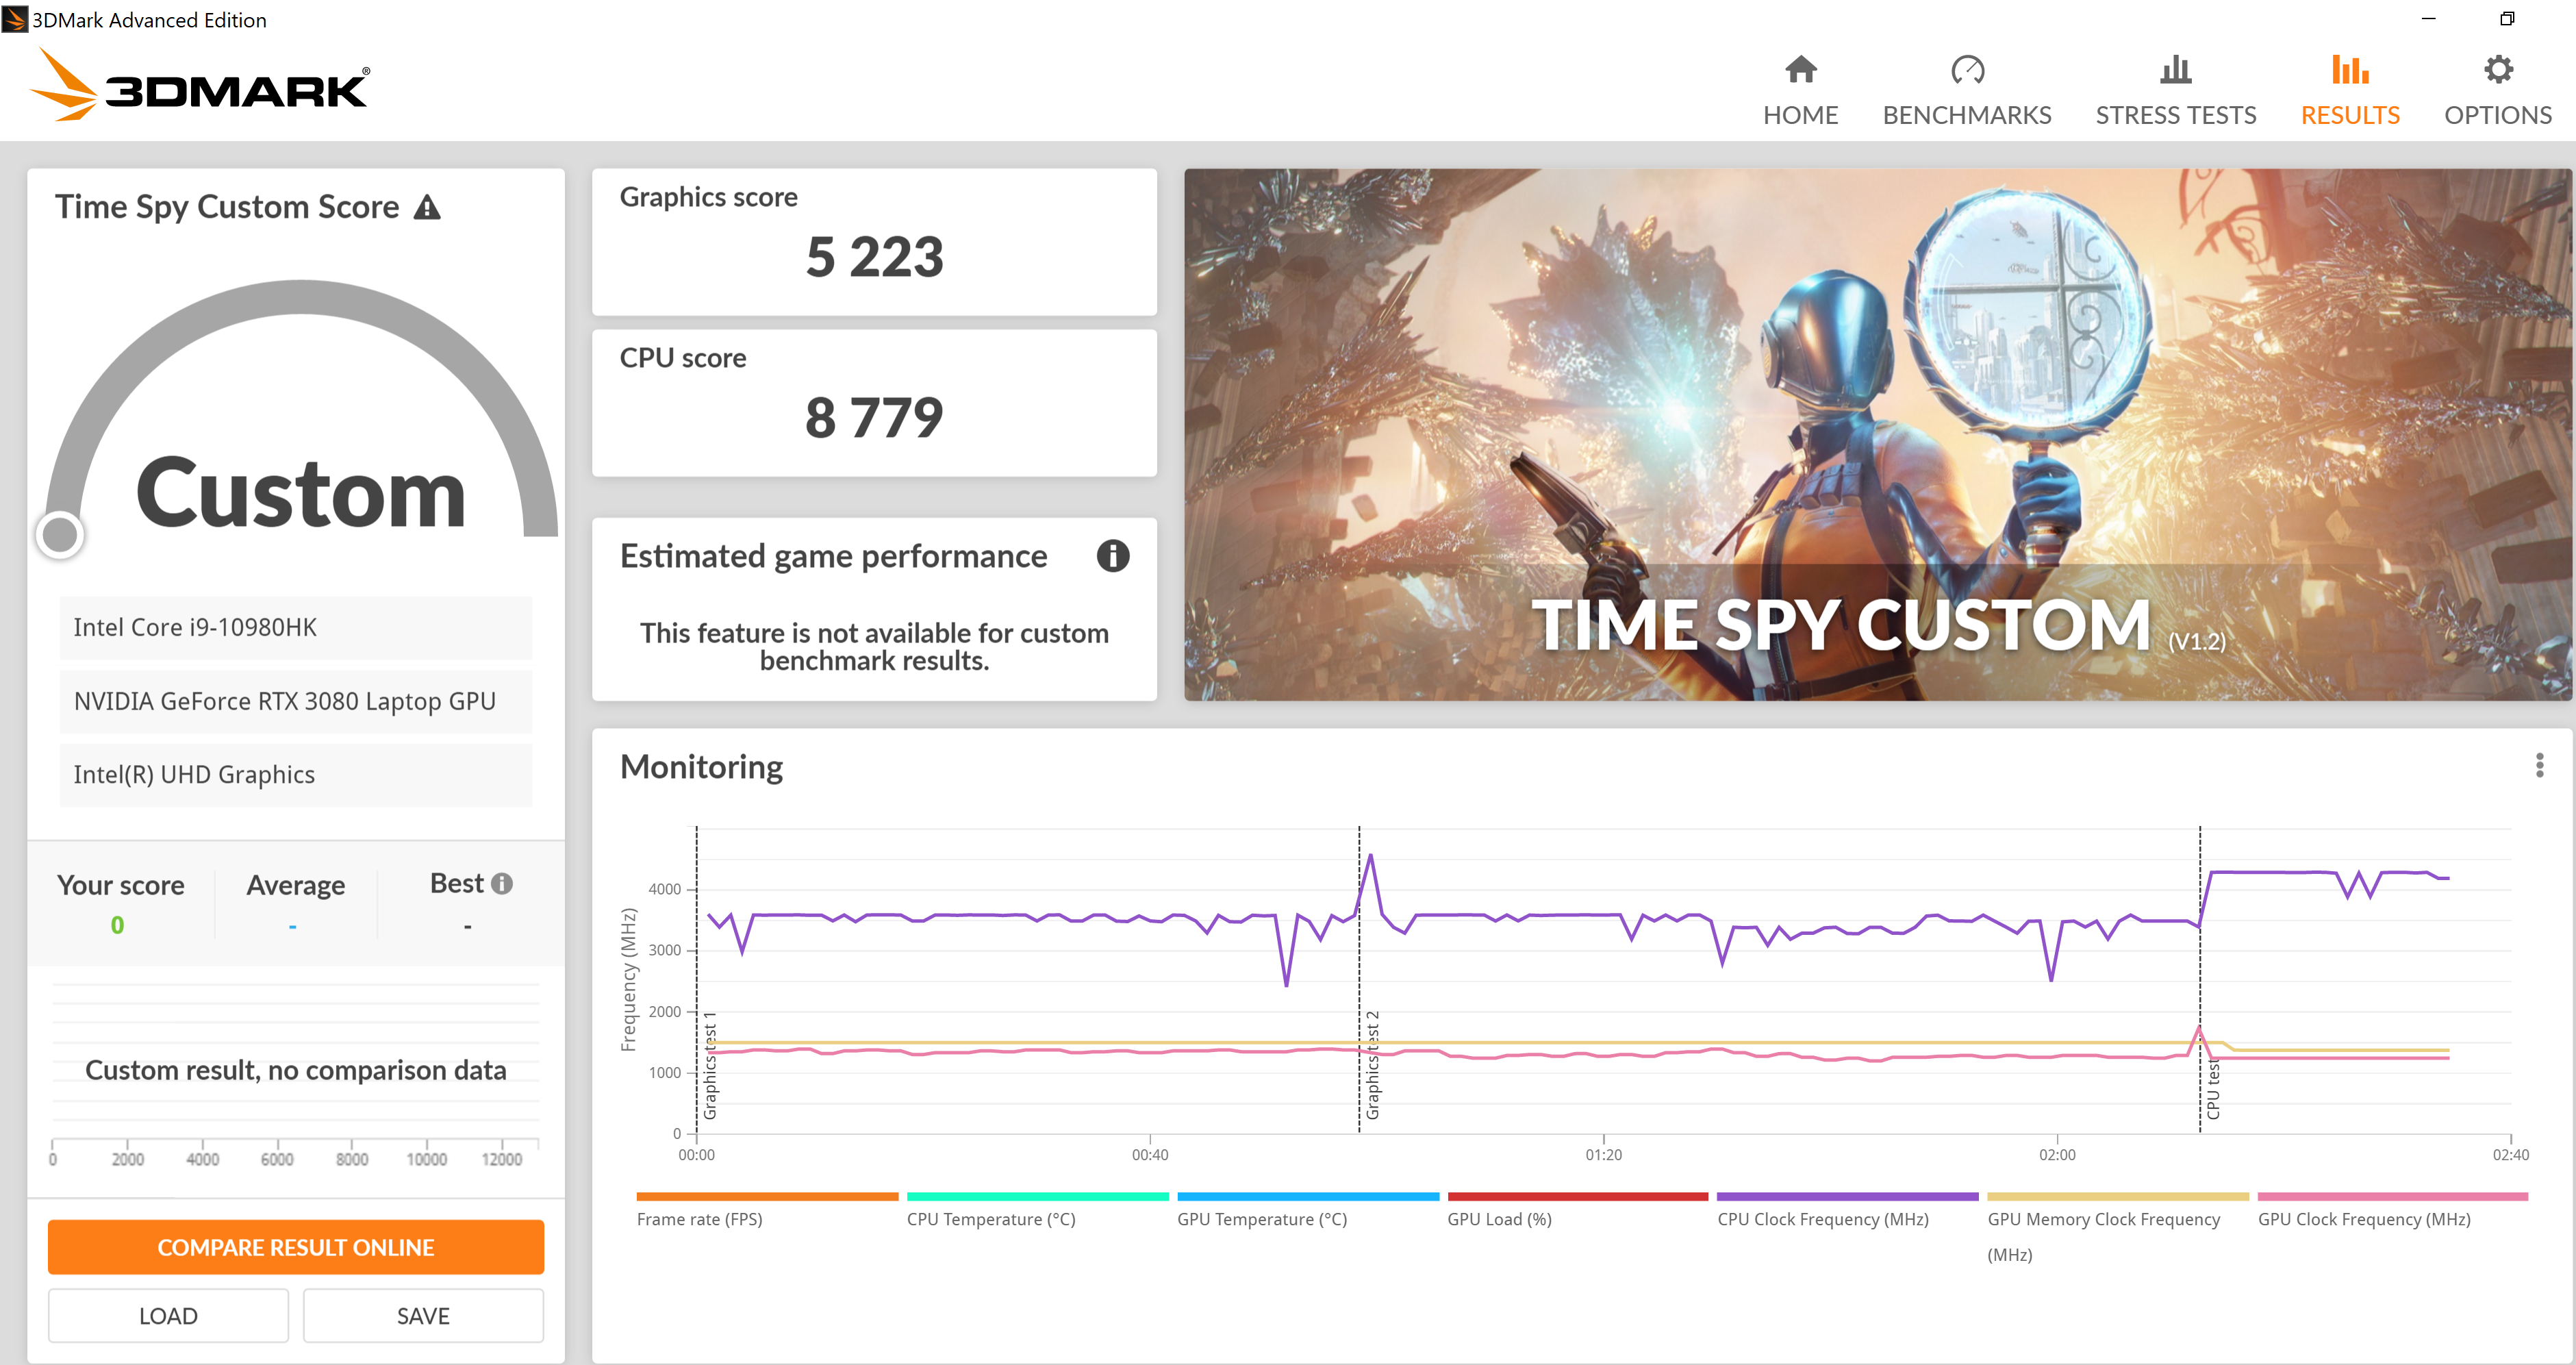Click Intel(R) UHD Graphics entry
Screen dimensions: 2576x1365
click(296, 775)
